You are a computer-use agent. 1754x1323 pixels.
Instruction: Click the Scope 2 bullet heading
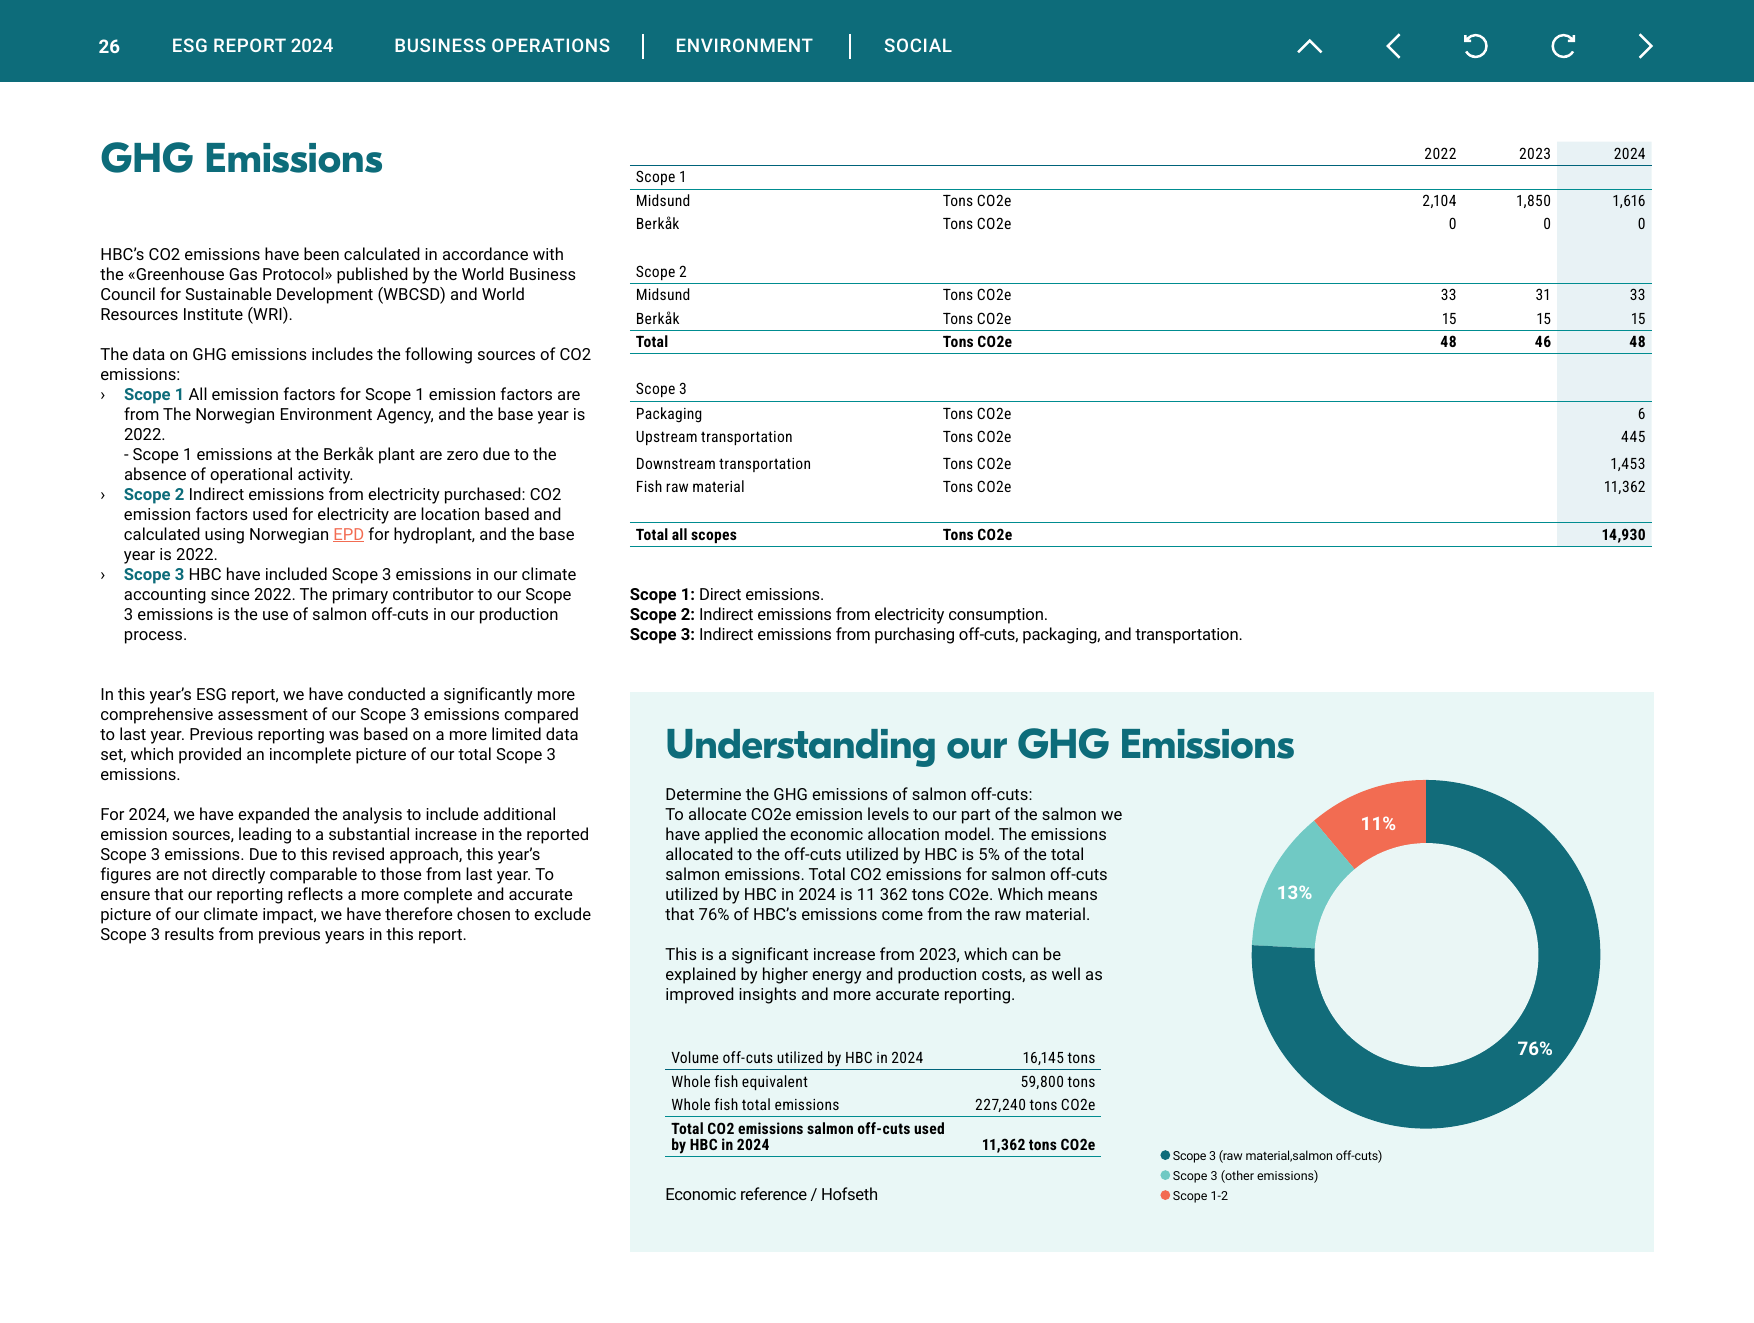click(x=154, y=495)
